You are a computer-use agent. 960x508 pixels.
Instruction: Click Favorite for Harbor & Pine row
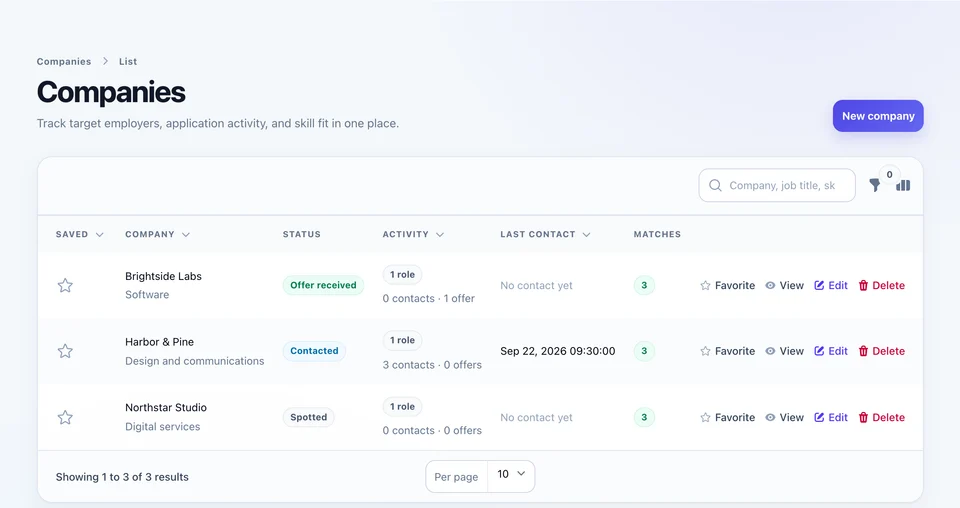click(727, 351)
